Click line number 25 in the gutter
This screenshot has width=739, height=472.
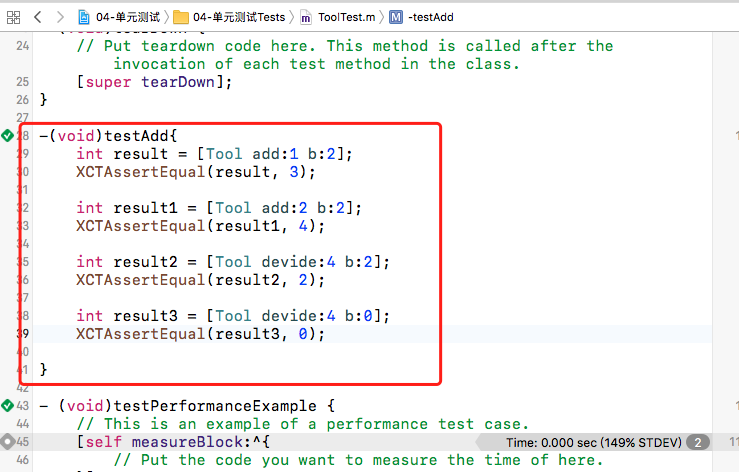(23, 82)
